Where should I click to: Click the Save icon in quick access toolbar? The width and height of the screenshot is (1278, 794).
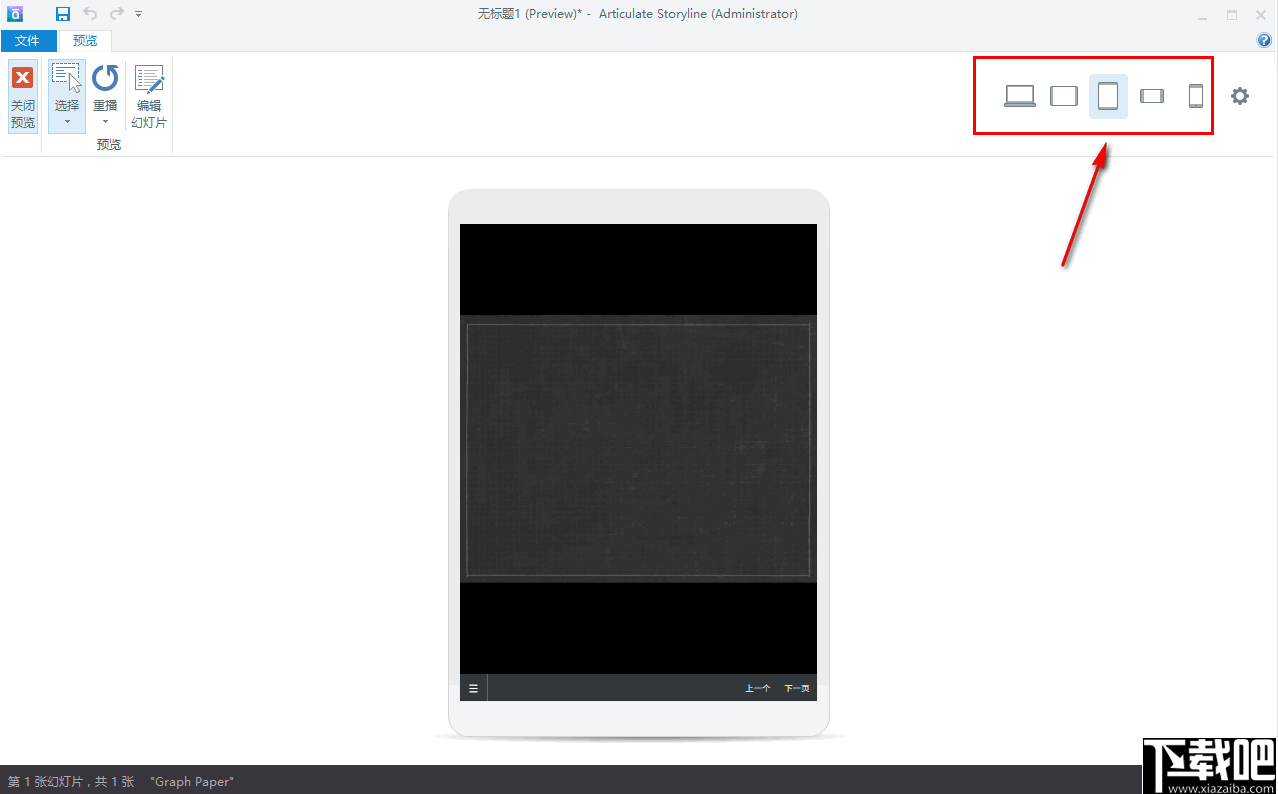point(63,14)
